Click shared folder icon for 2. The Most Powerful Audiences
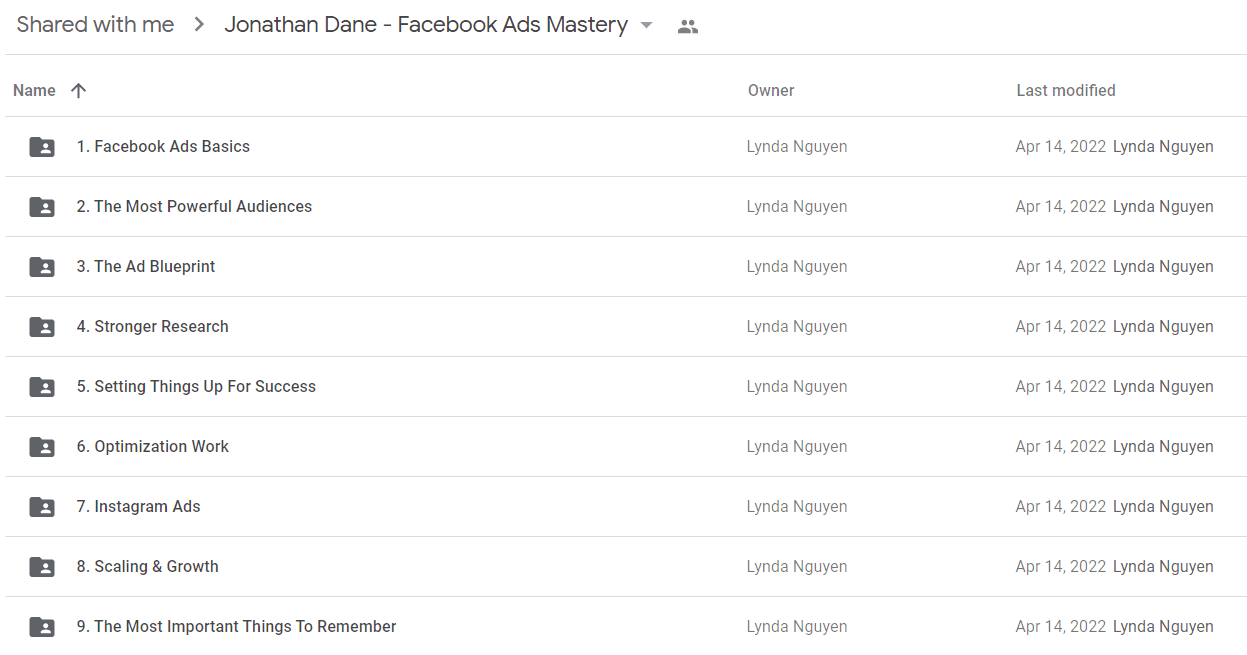Image resolution: width=1247 pixels, height=655 pixels. click(42, 207)
